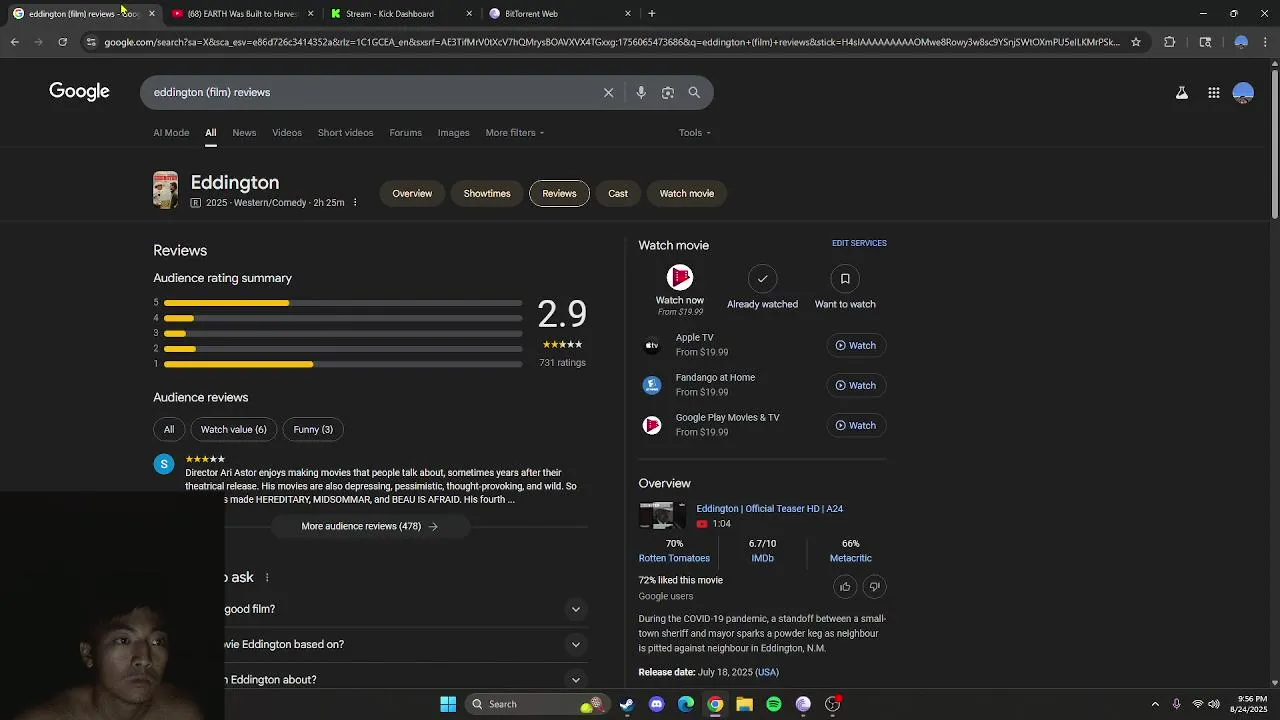
Task: Click EDIT SERVICES link
Action: [x=859, y=243]
